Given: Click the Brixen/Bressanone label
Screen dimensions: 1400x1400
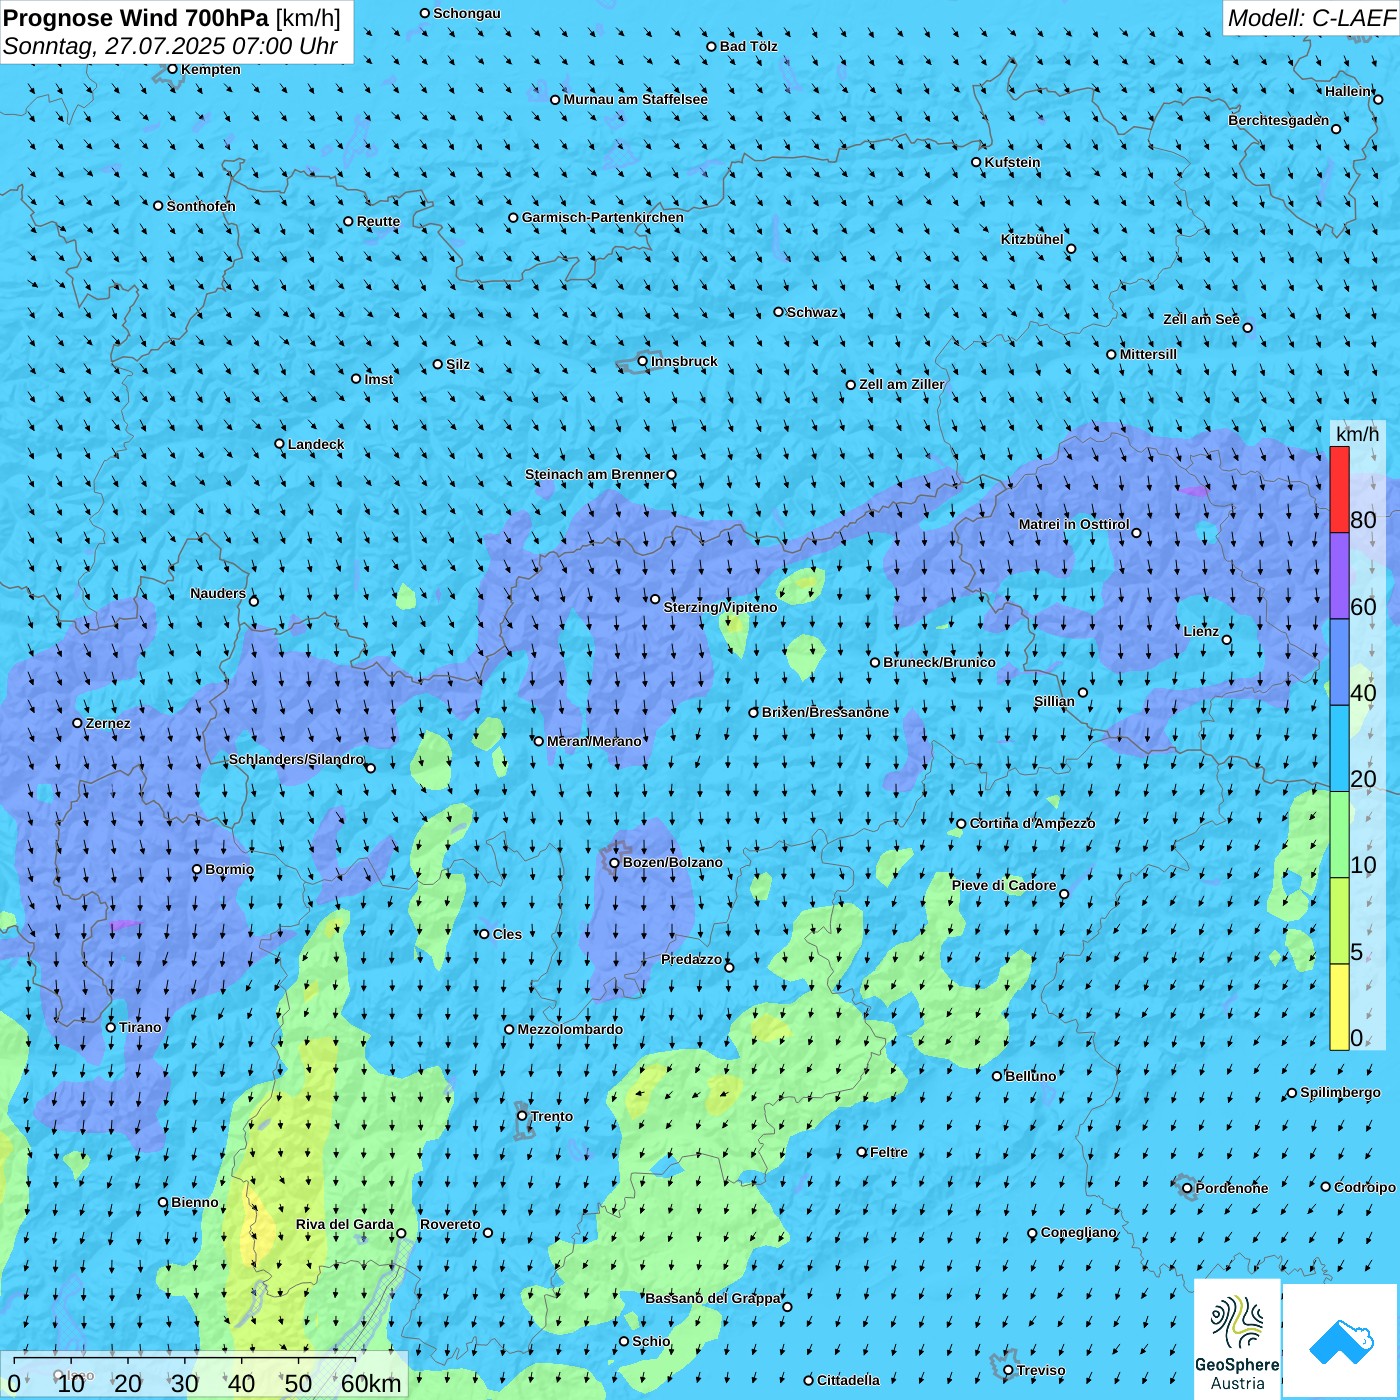Looking at the screenshot, I should pyautogui.click(x=825, y=712).
